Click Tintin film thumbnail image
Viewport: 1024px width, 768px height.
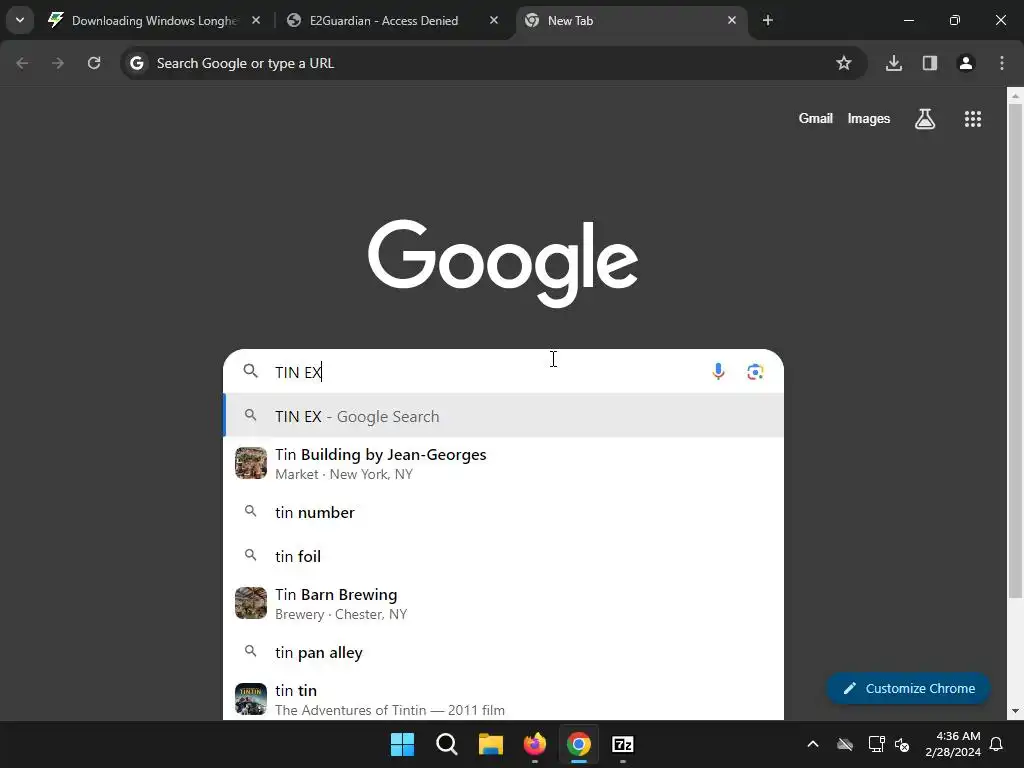tap(251, 699)
